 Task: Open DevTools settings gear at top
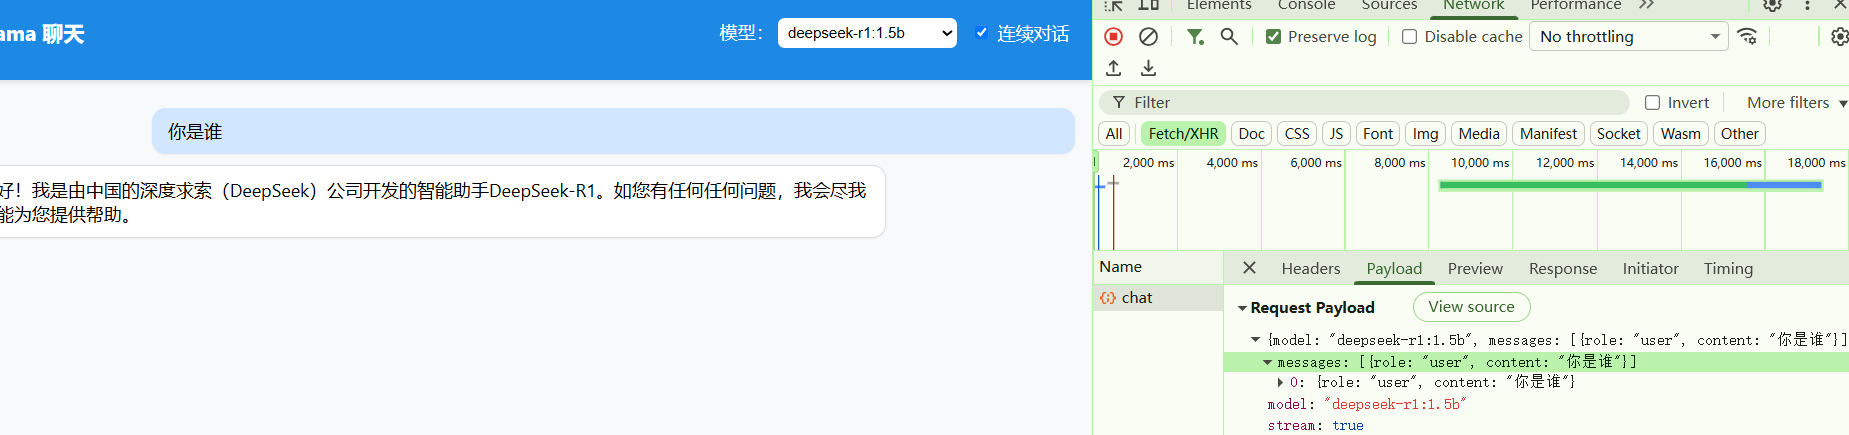tap(1772, 5)
